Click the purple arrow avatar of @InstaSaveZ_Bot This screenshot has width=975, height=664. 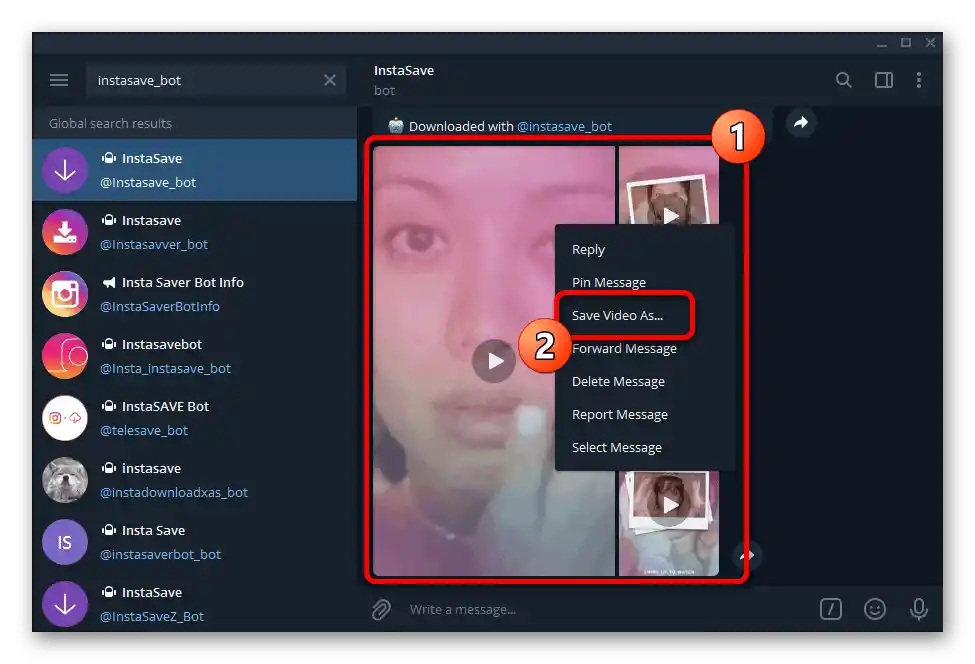(x=65, y=604)
